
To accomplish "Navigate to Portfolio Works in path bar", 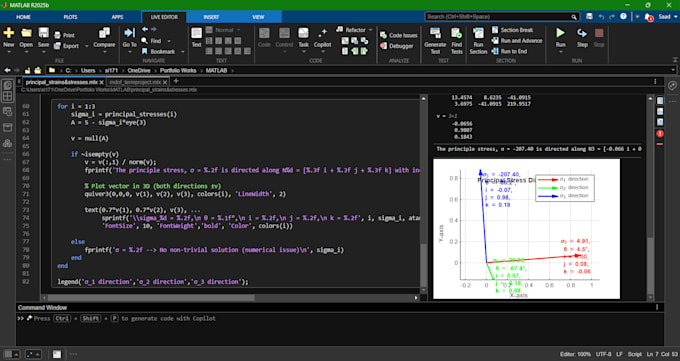I will point(178,70).
